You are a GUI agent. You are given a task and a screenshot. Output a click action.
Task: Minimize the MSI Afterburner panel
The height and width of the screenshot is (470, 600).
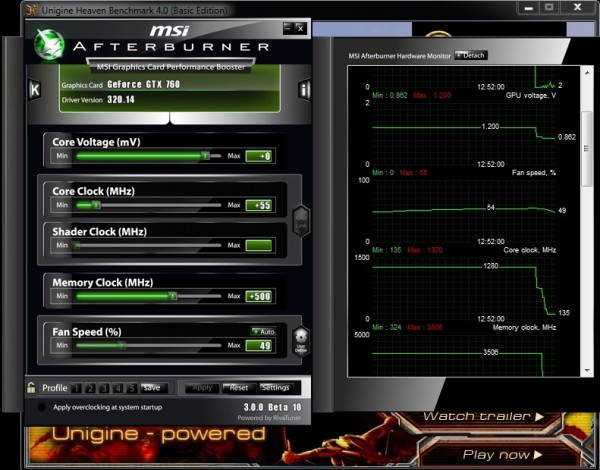coord(288,28)
